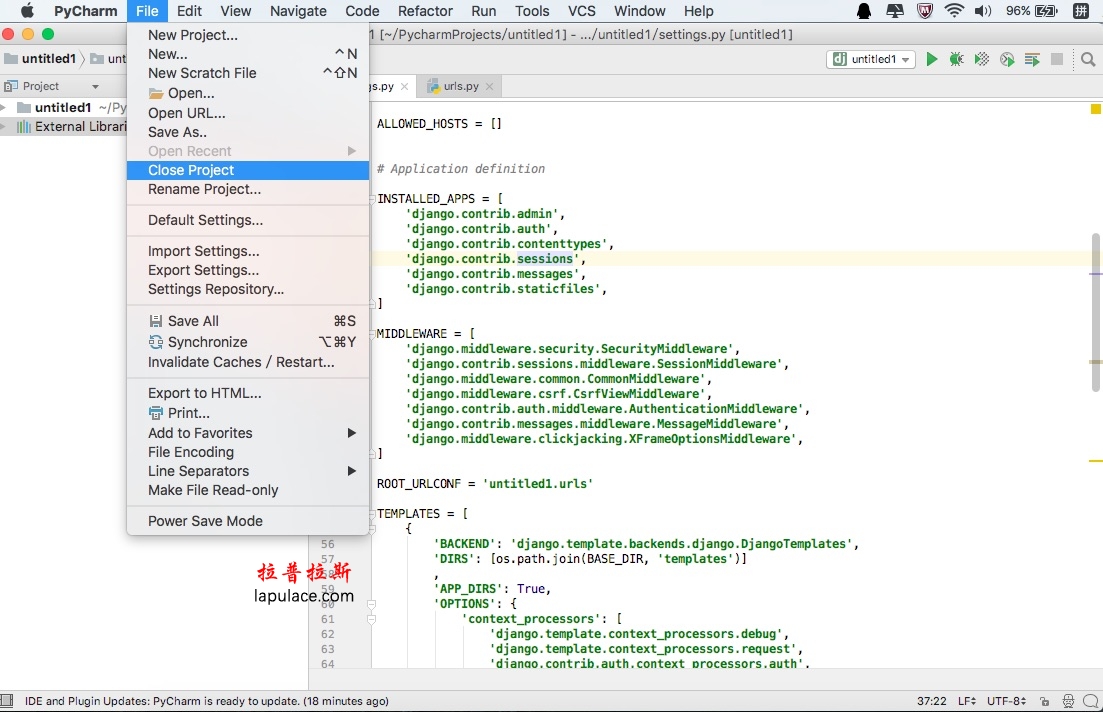Open the untitled1 run configuration dropdown
1103x712 pixels.
[871, 59]
